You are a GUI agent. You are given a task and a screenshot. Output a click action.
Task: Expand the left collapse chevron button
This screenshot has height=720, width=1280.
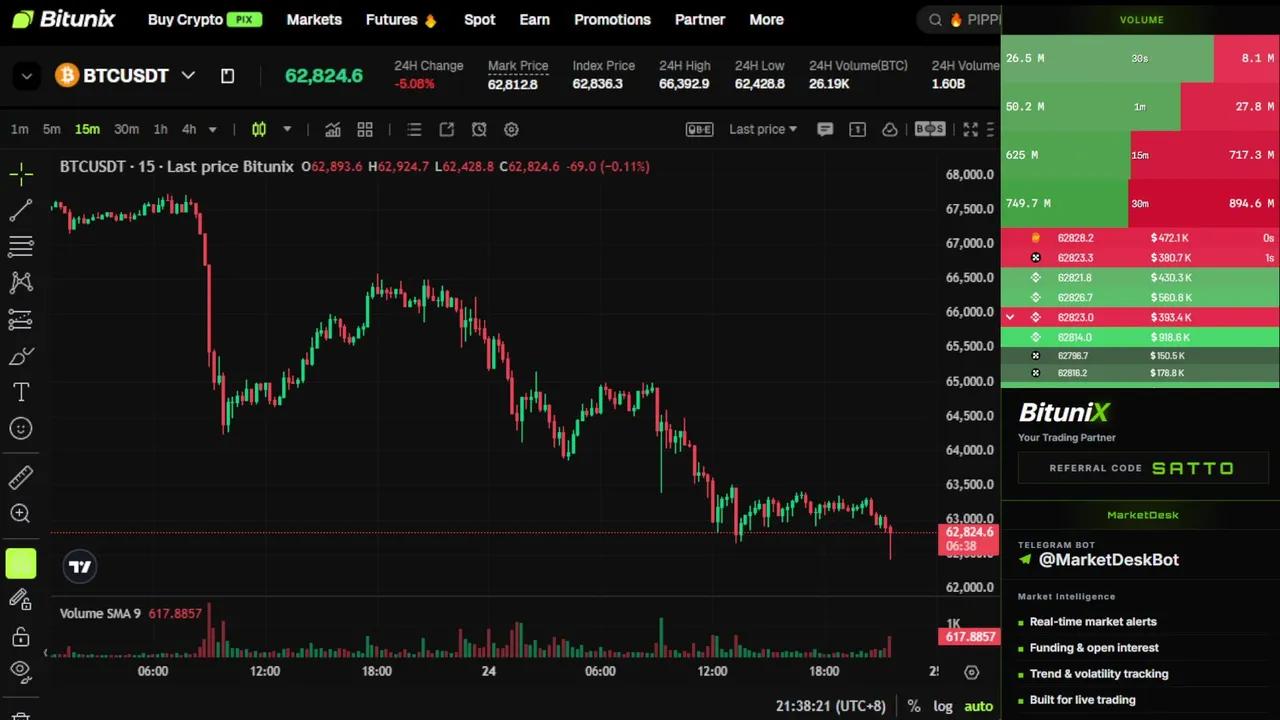click(x=27, y=76)
